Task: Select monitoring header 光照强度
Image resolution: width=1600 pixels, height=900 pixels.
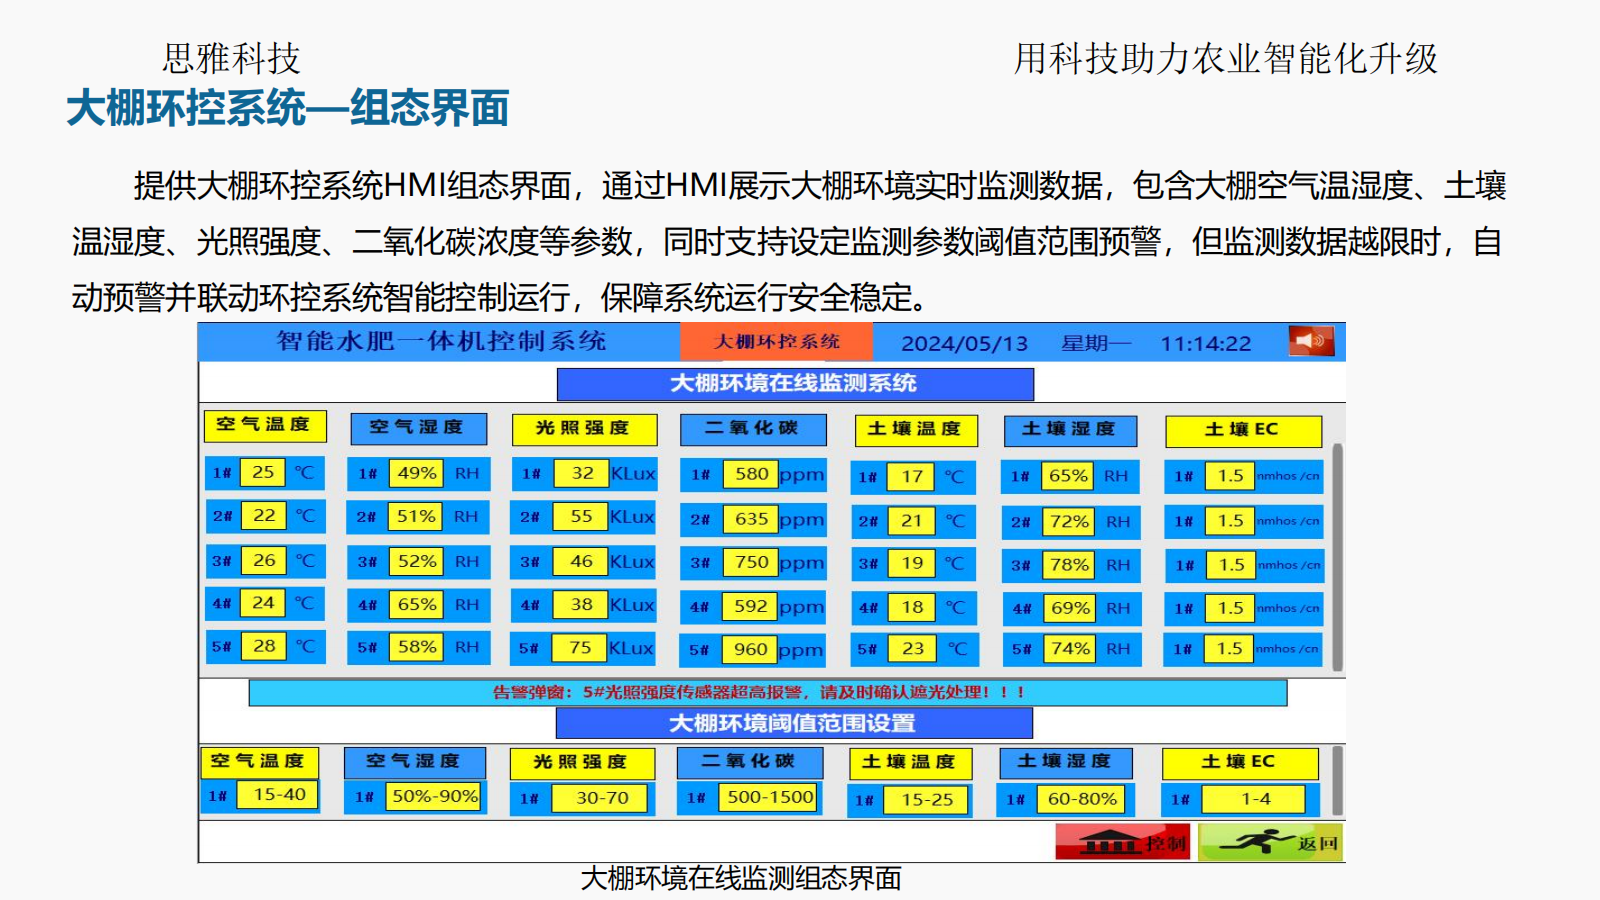Action: (584, 429)
